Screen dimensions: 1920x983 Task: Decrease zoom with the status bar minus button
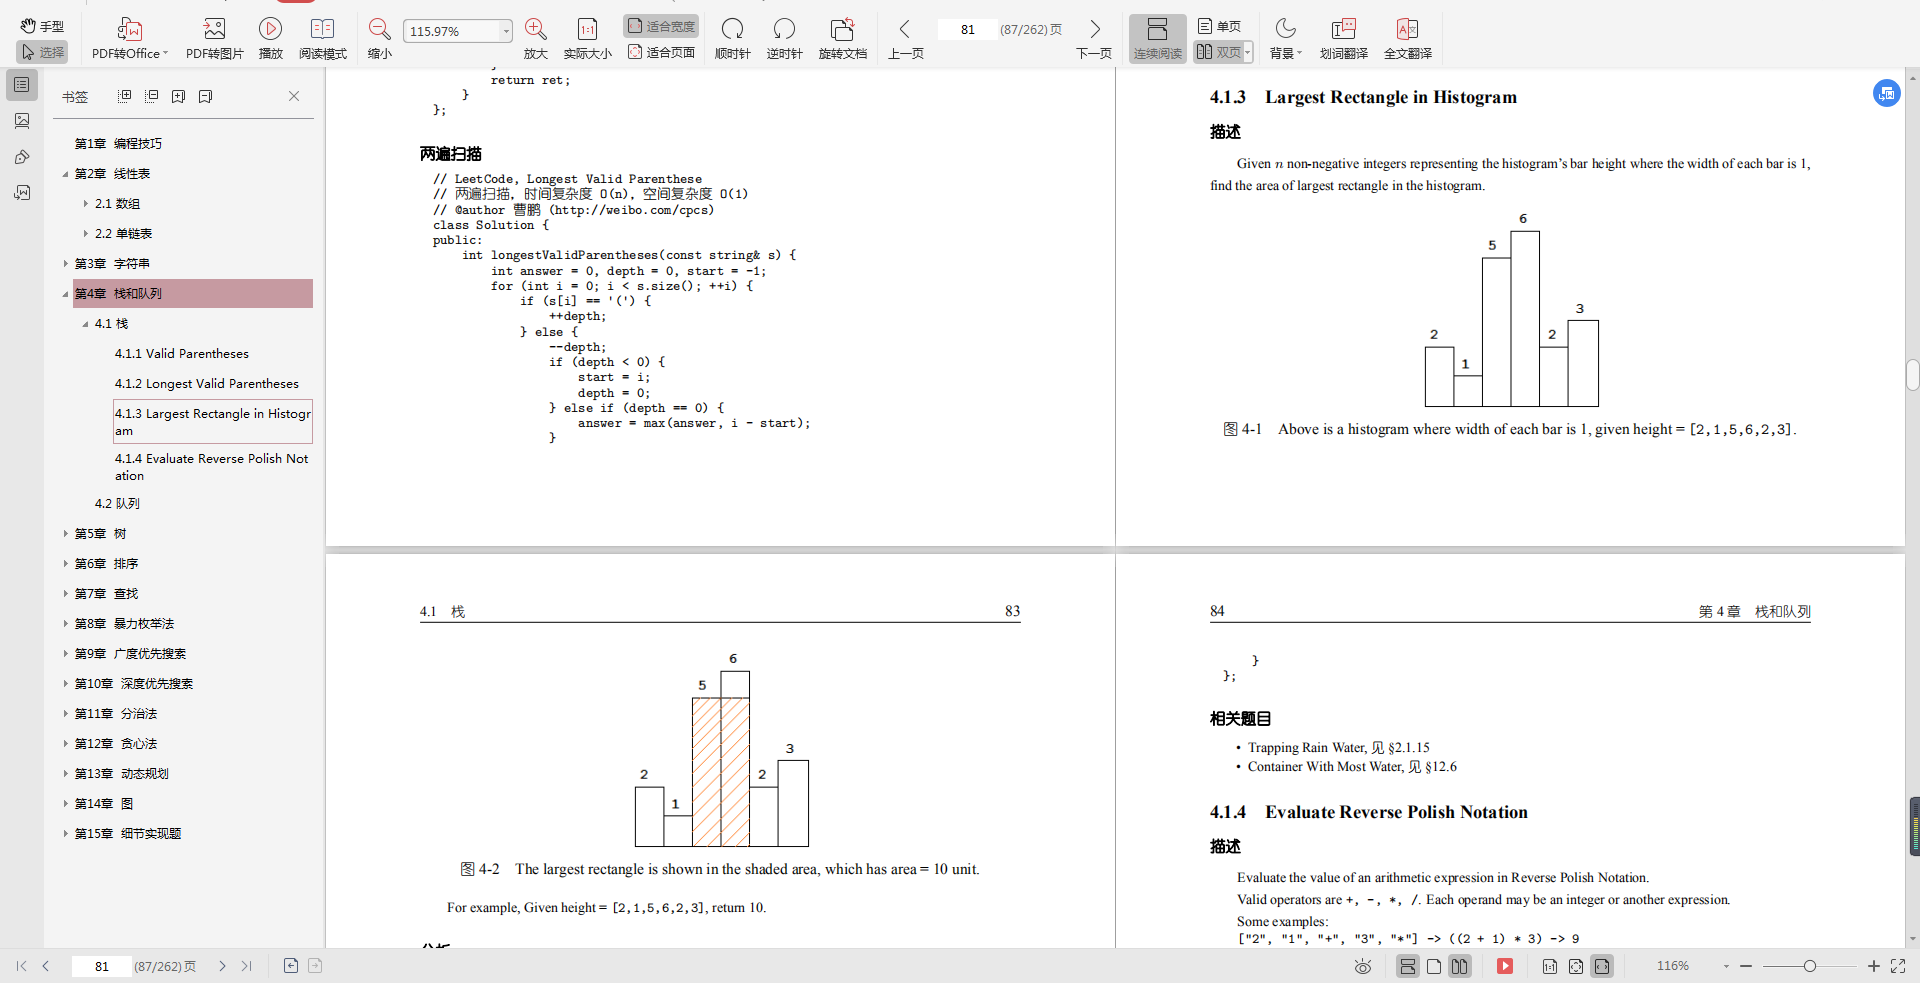pos(1746,966)
